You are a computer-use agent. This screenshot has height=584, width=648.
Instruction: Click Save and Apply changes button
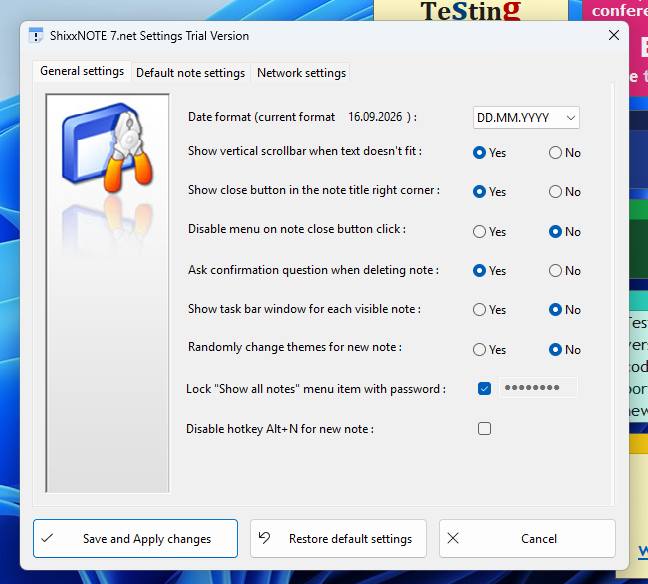pyautogui.click(x=136, y=539)
